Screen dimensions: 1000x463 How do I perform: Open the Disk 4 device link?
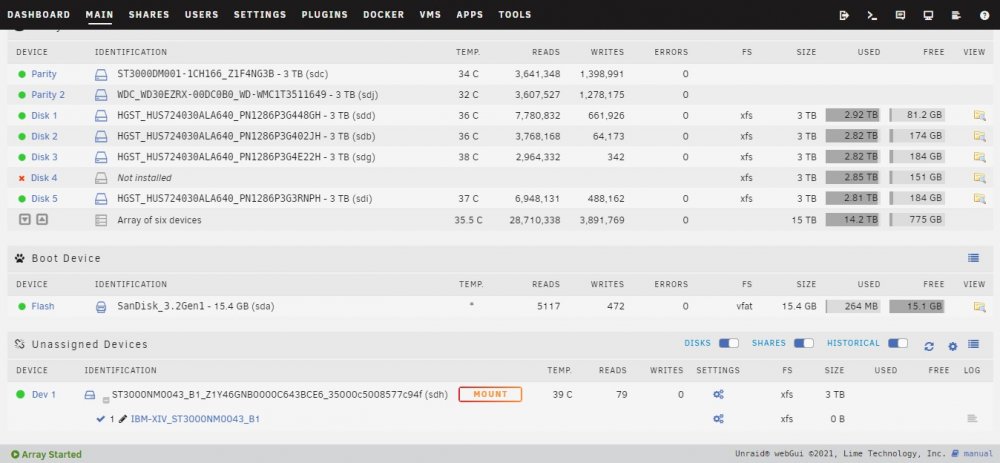[x=45, y=178]
